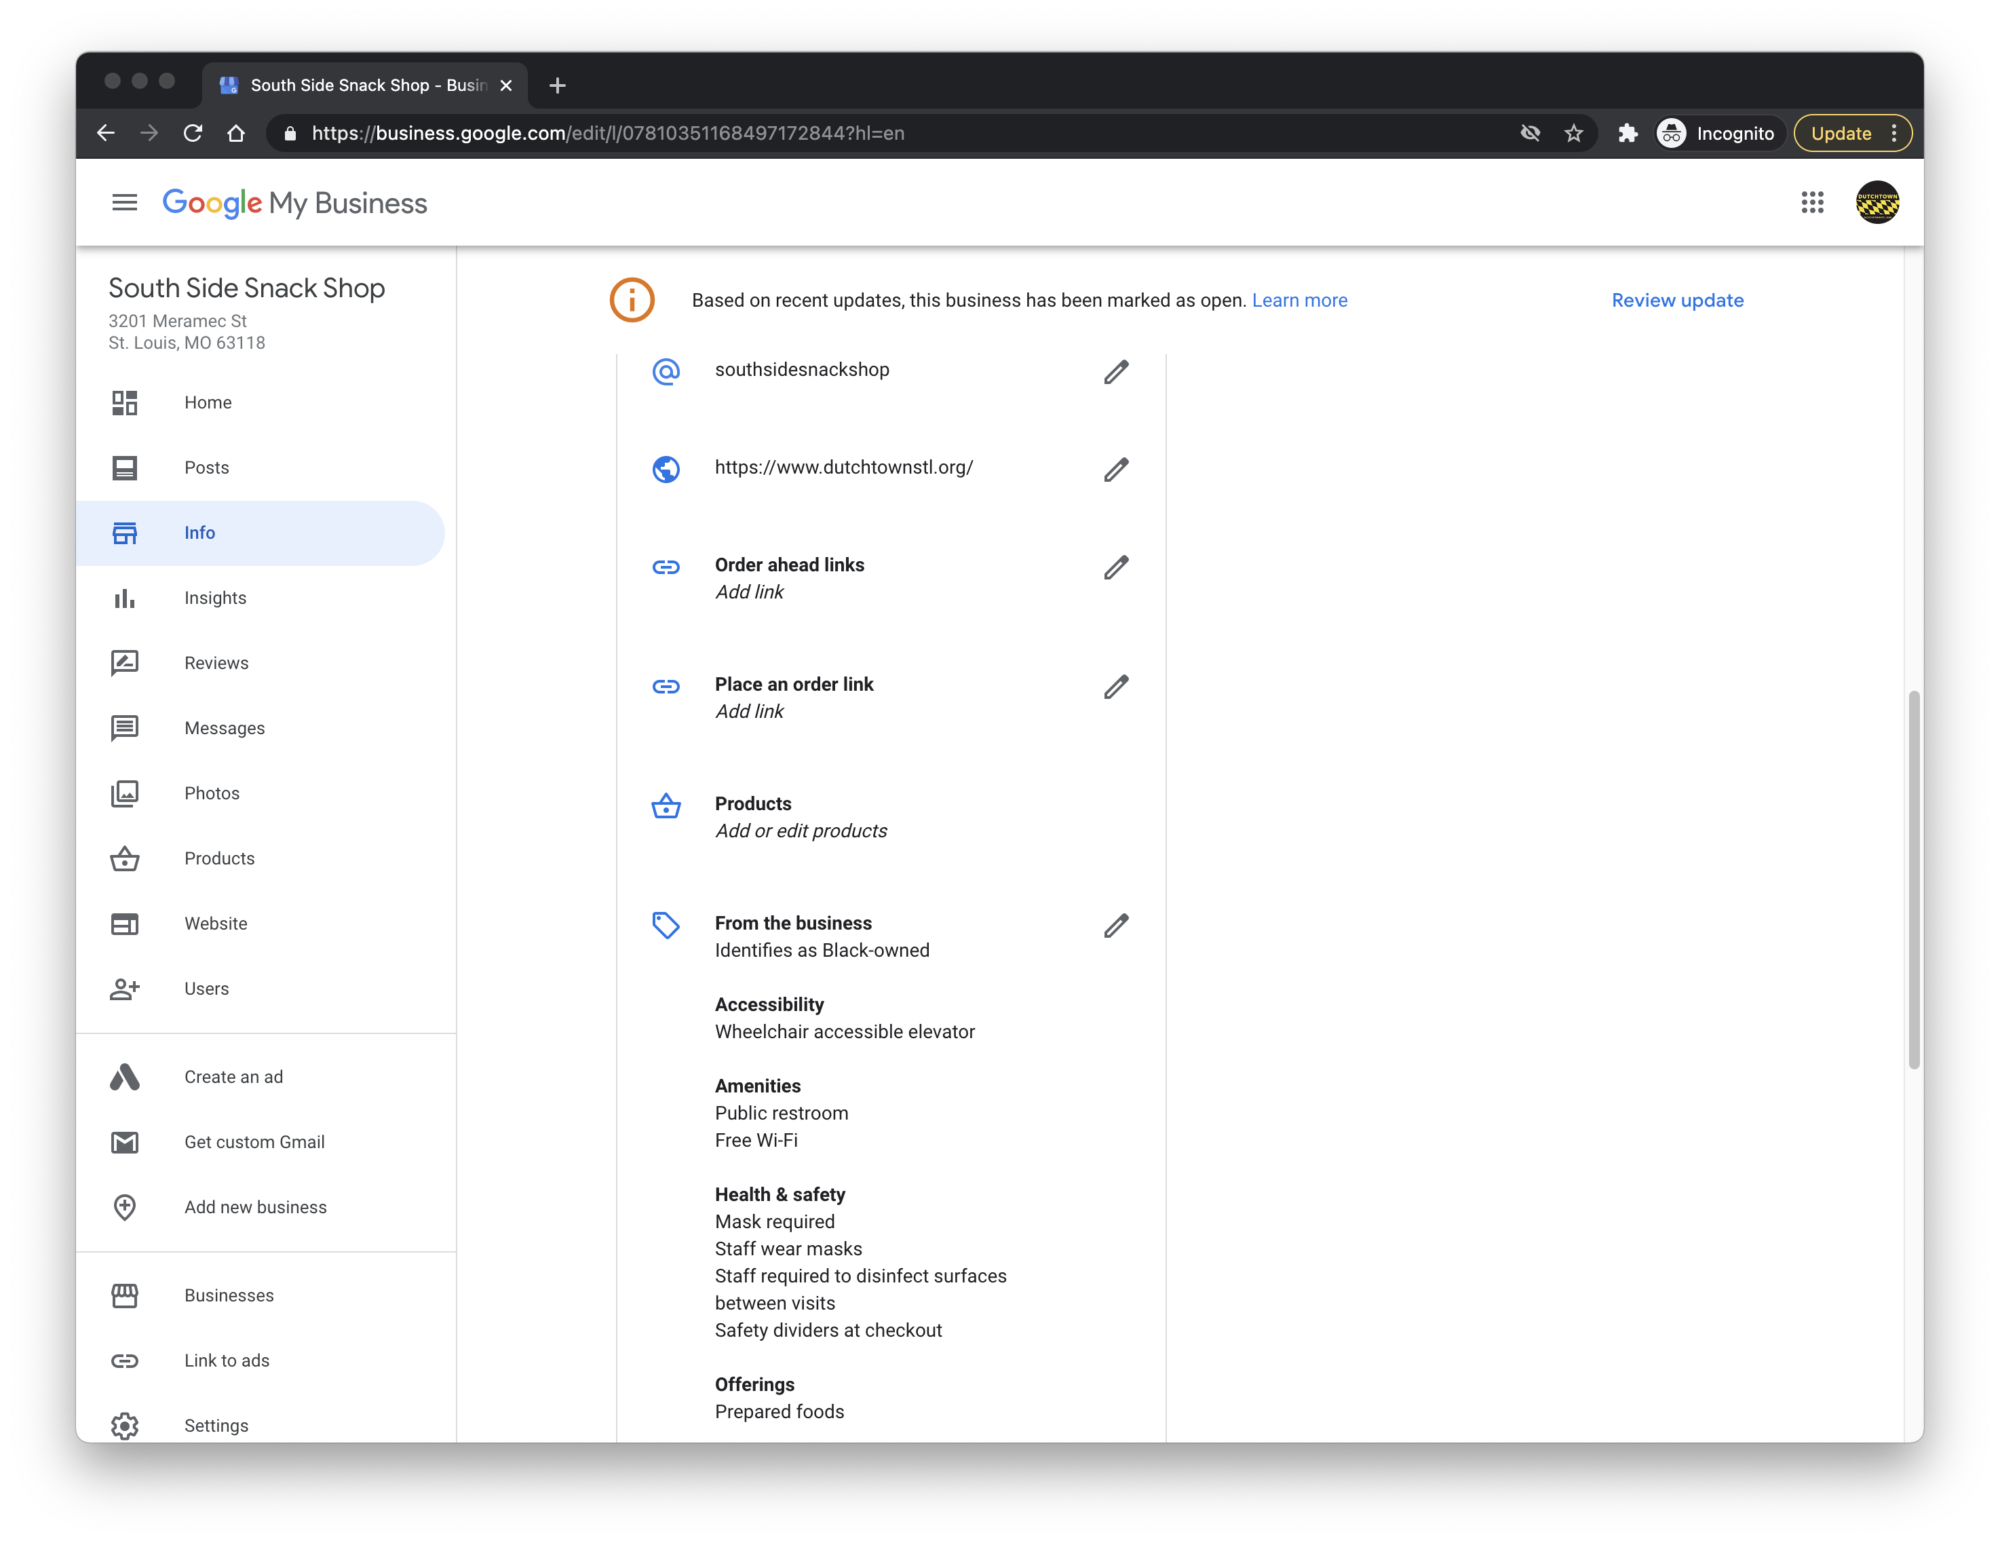
Task: Edit the southsidesnackshop short name
Action: (1116, 372)
